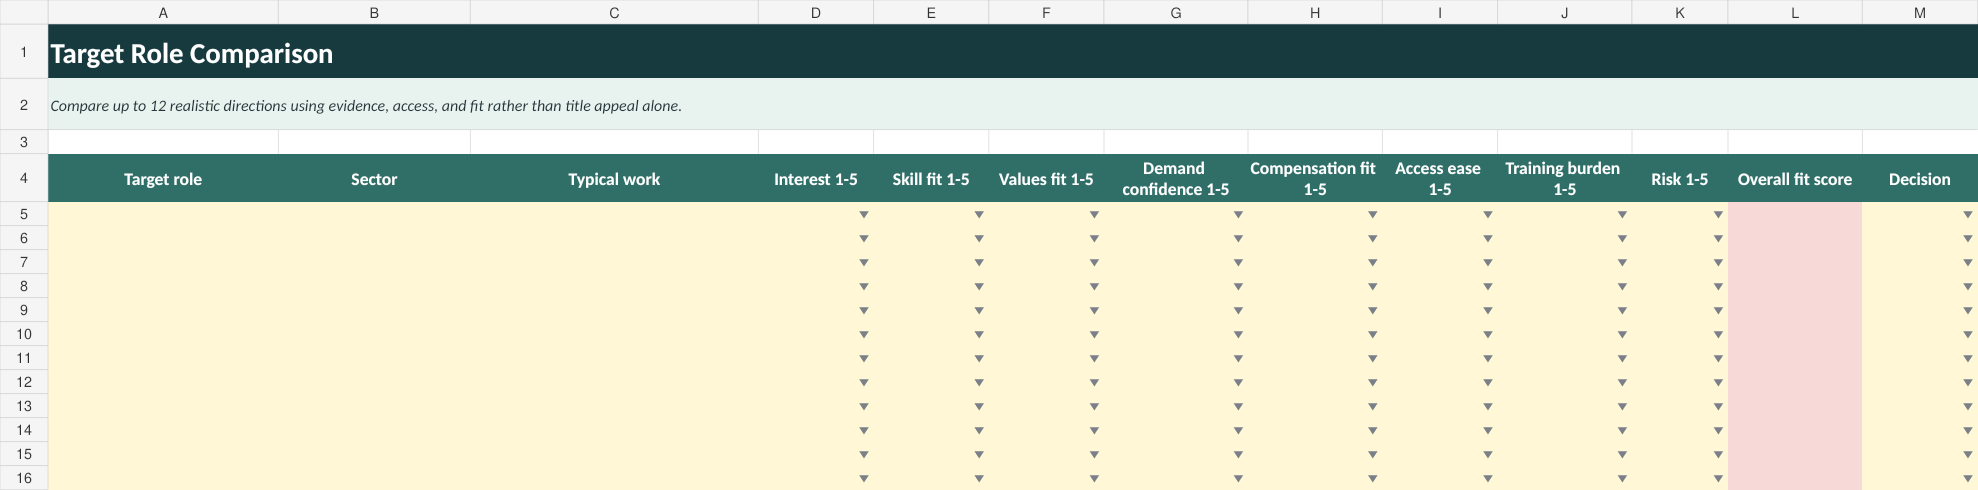Select column G header

pyautogui.click(x=1176, y=12)
